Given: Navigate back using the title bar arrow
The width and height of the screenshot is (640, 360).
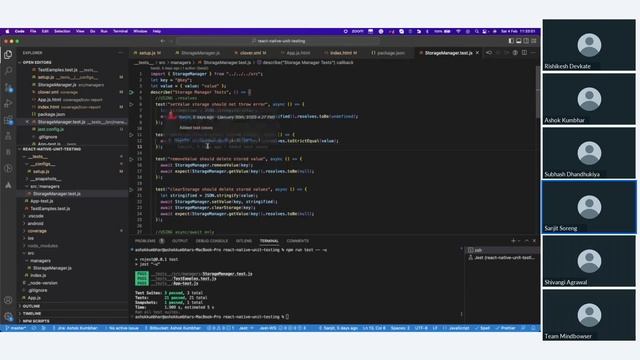Looking at the screenshot, I should (x=162, y=41).
